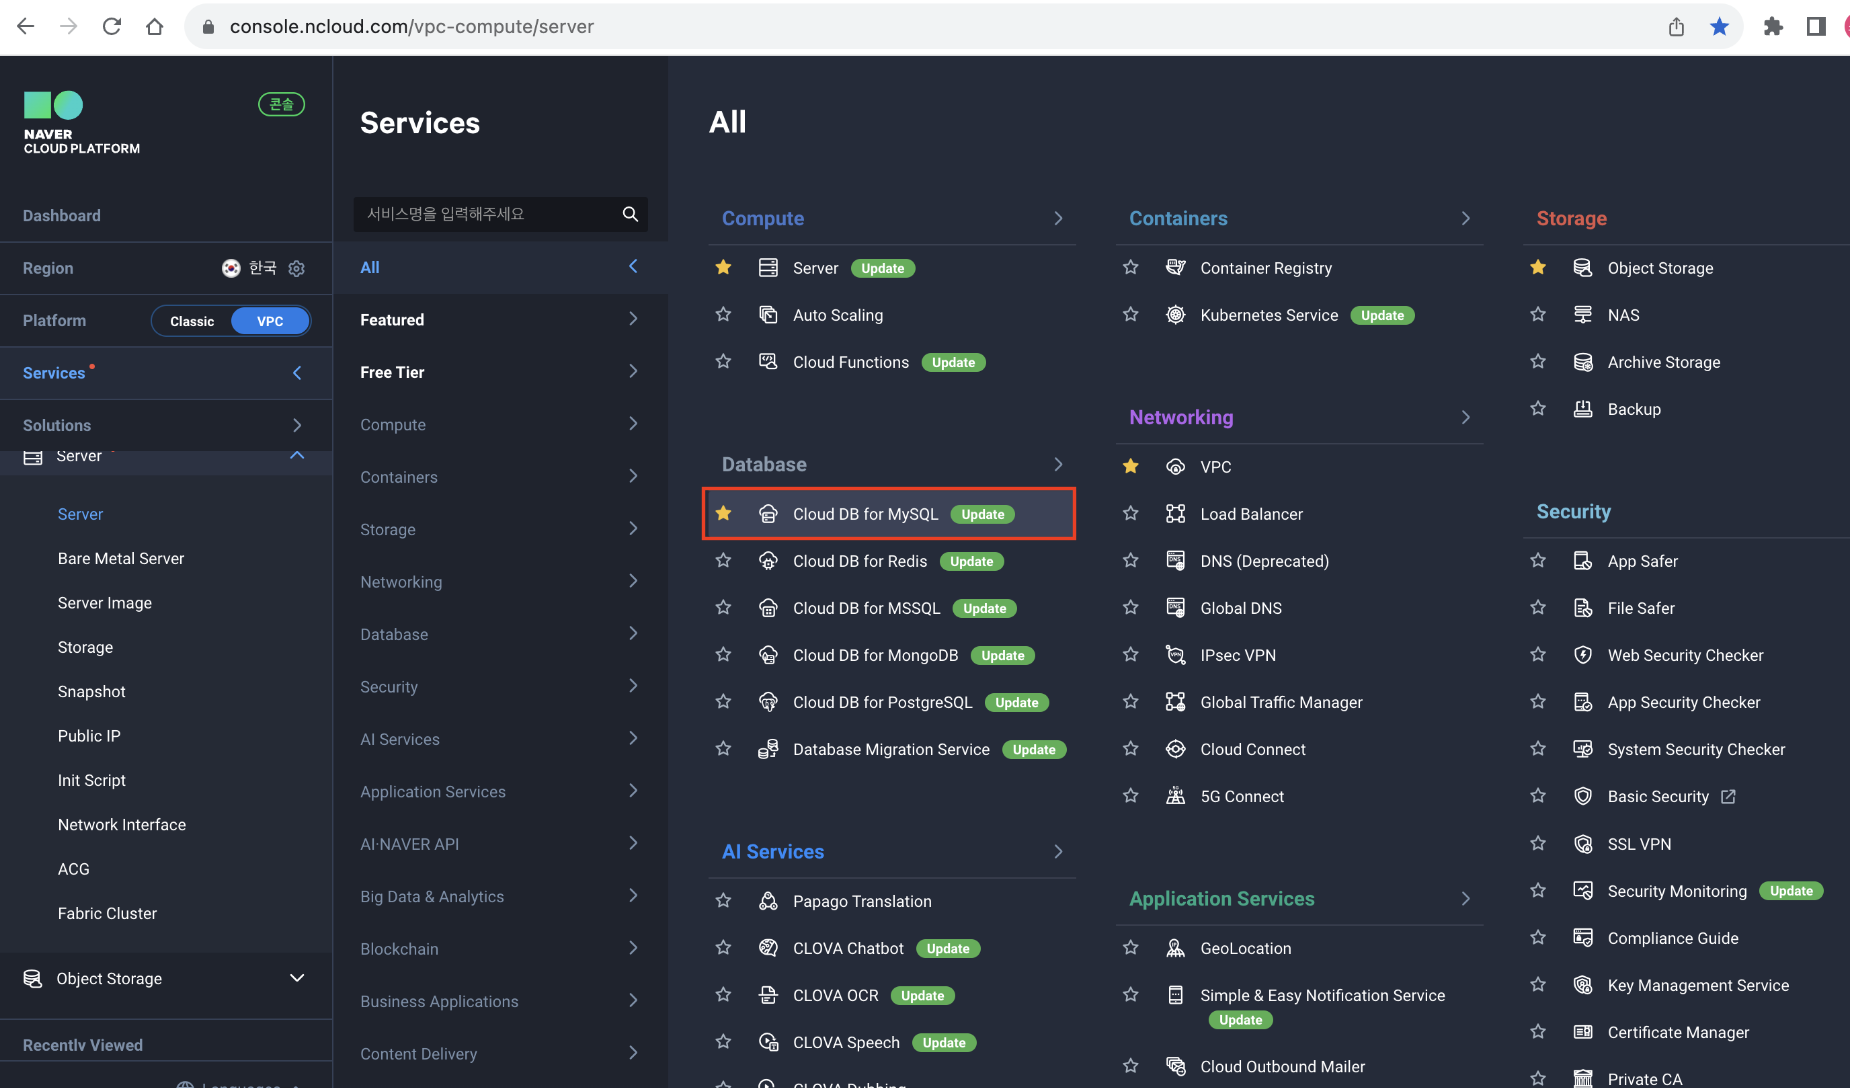The image size is (1850, 1088).
Task: Expand the Solutions menu chevron
Action: (x=297, y=425)
